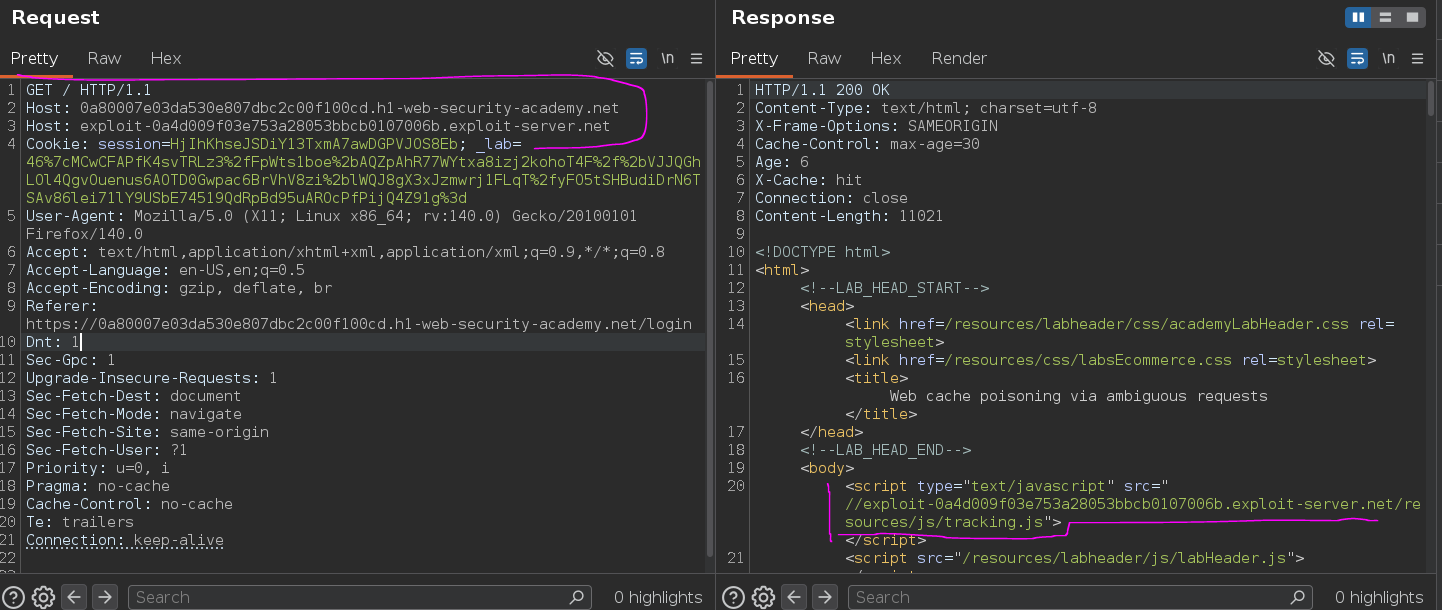Viewport: 1442px width, 610px height.
Task: Click the Accept-Encoding header line
Action: (179, 288)
